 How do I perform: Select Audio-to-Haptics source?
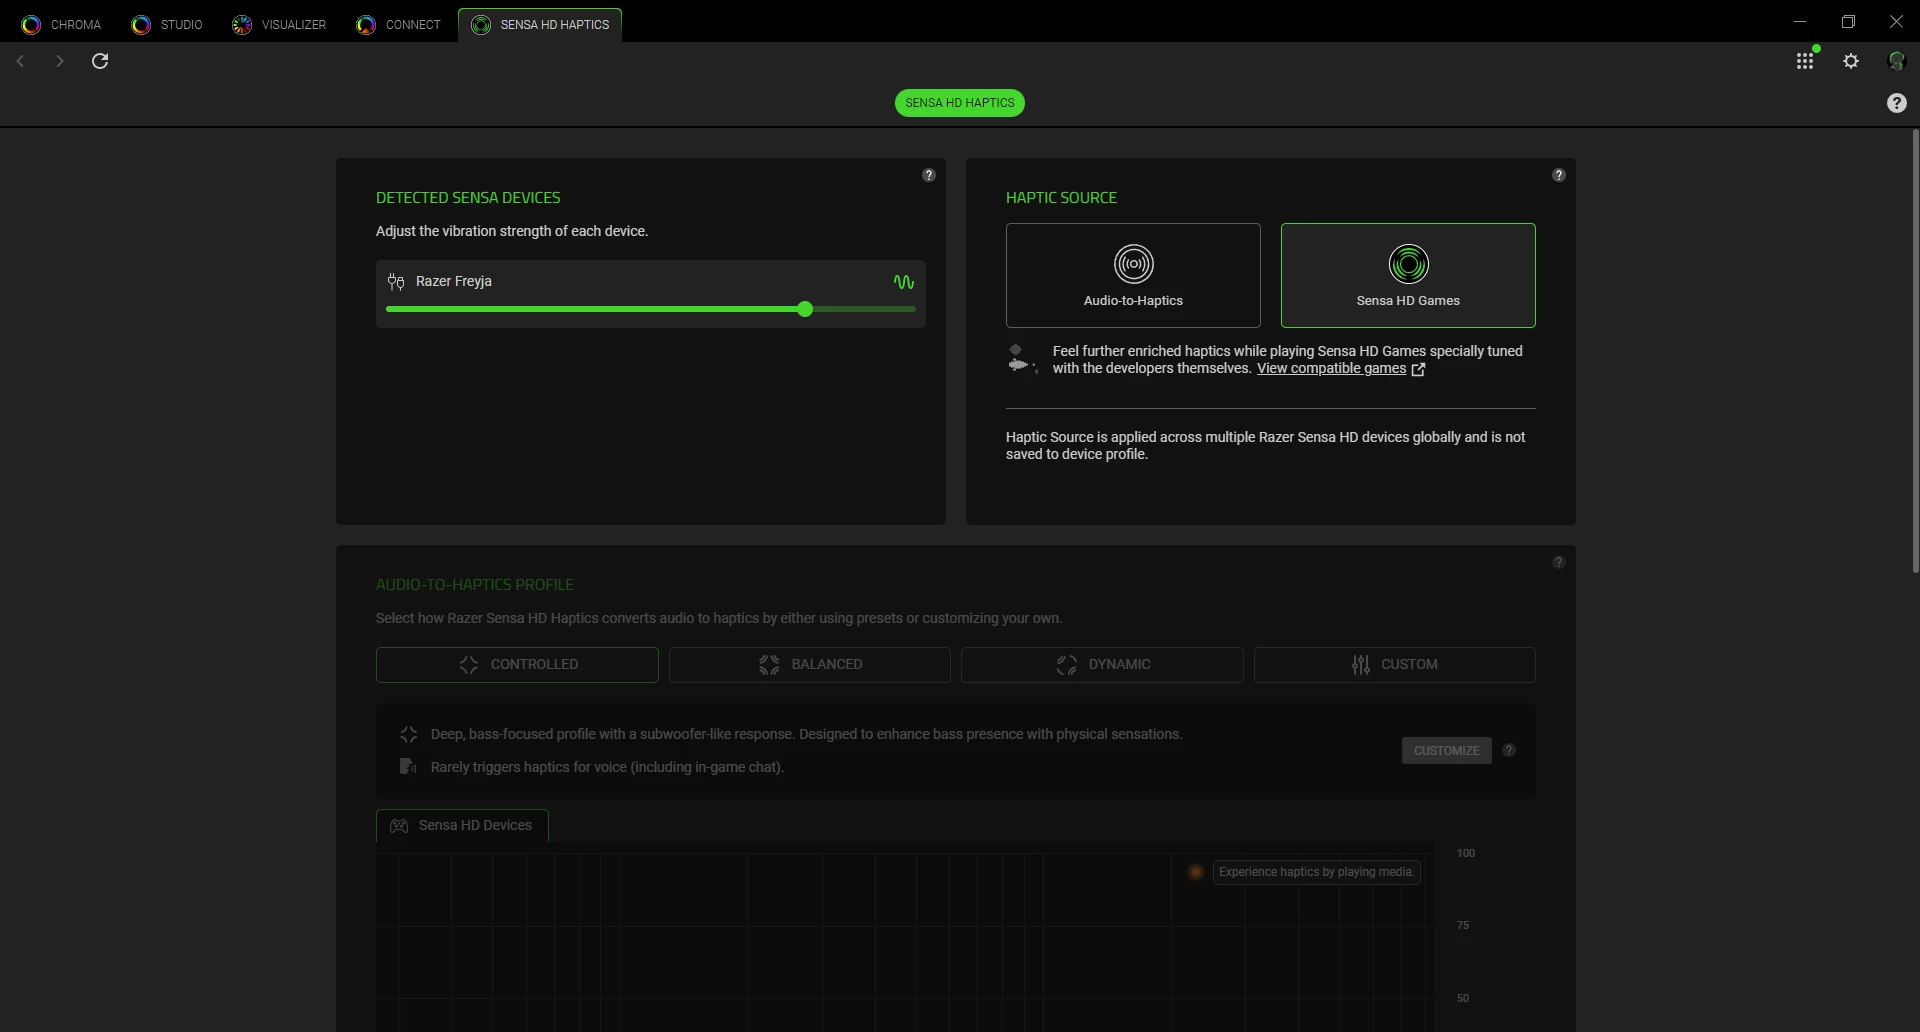pos(1133,275)
